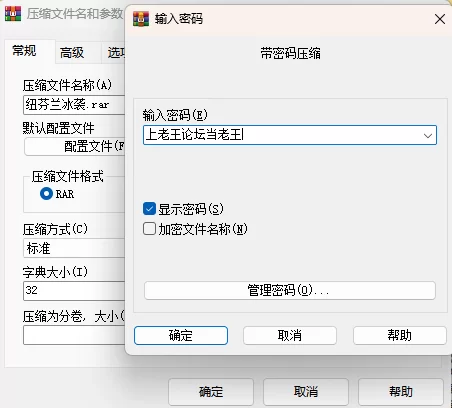Switch to the 高级 tab

(x=72, y=53)
